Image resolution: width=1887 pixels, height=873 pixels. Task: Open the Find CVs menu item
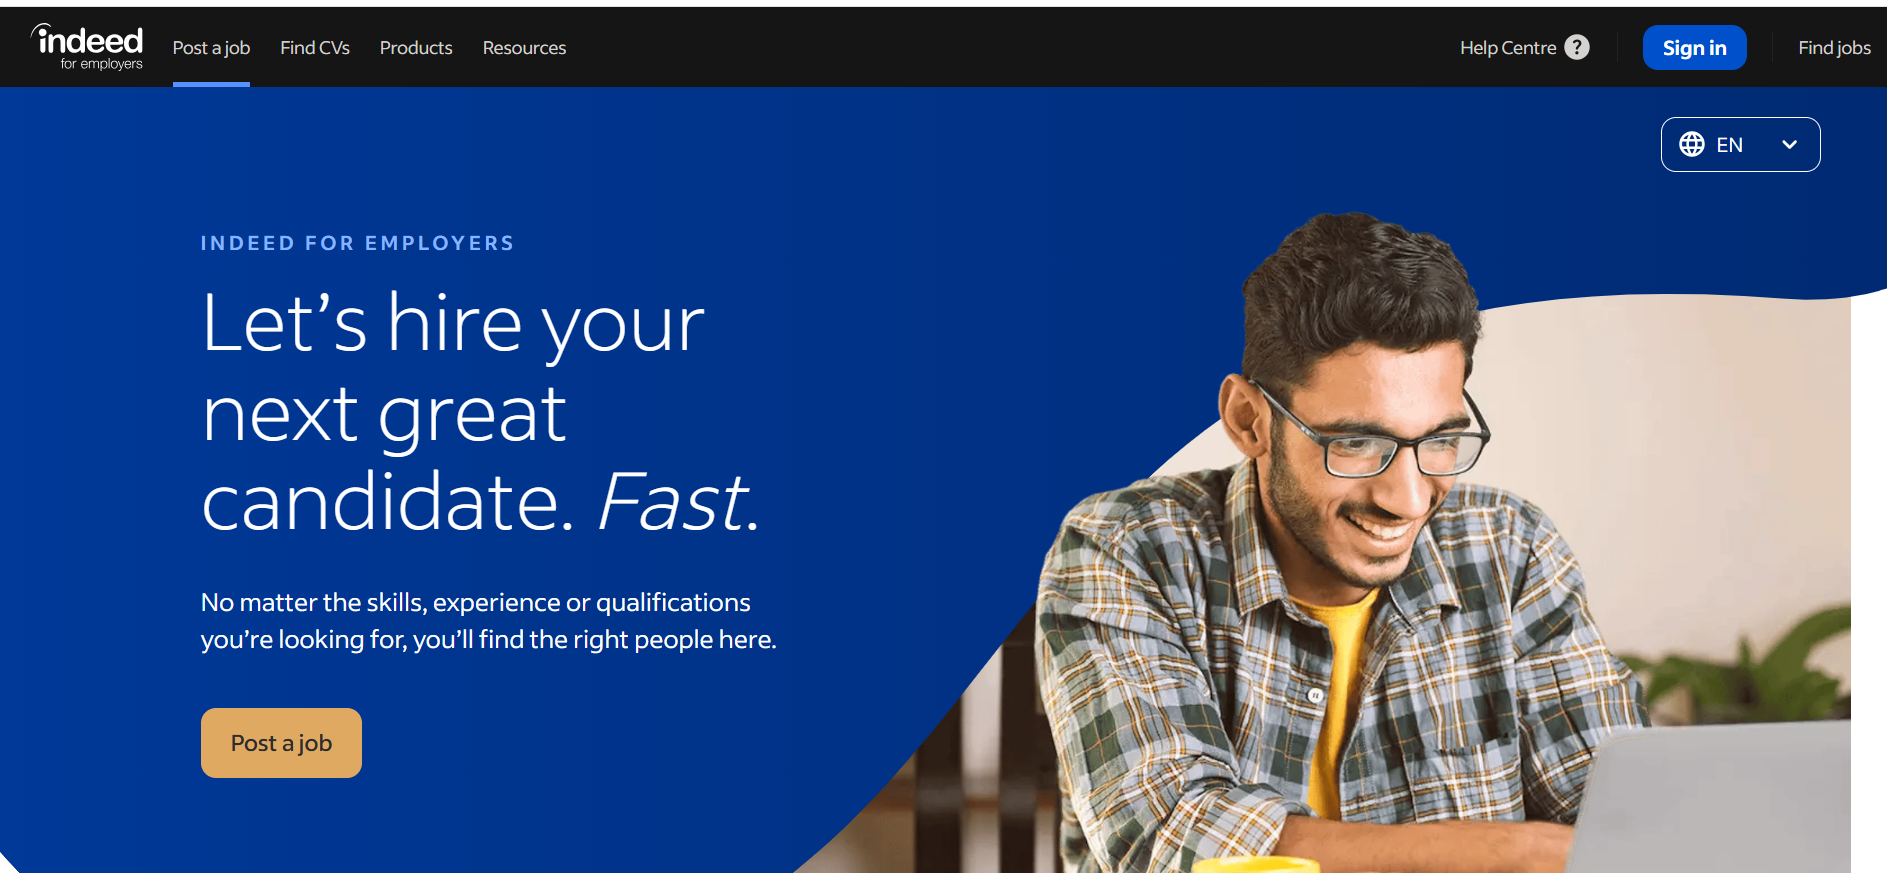[x=315, y=48]
